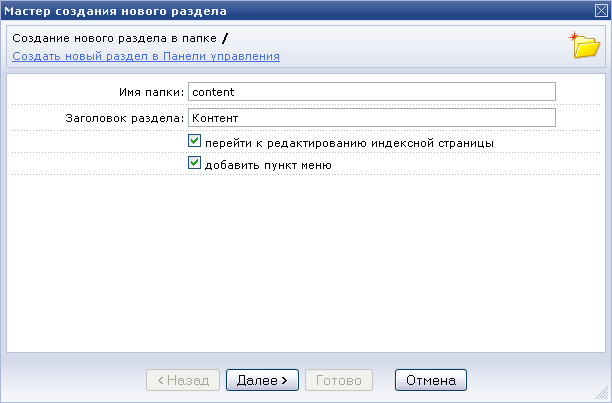Uncheck the добавить пункт меню checkbox

[x=194, y=163]
